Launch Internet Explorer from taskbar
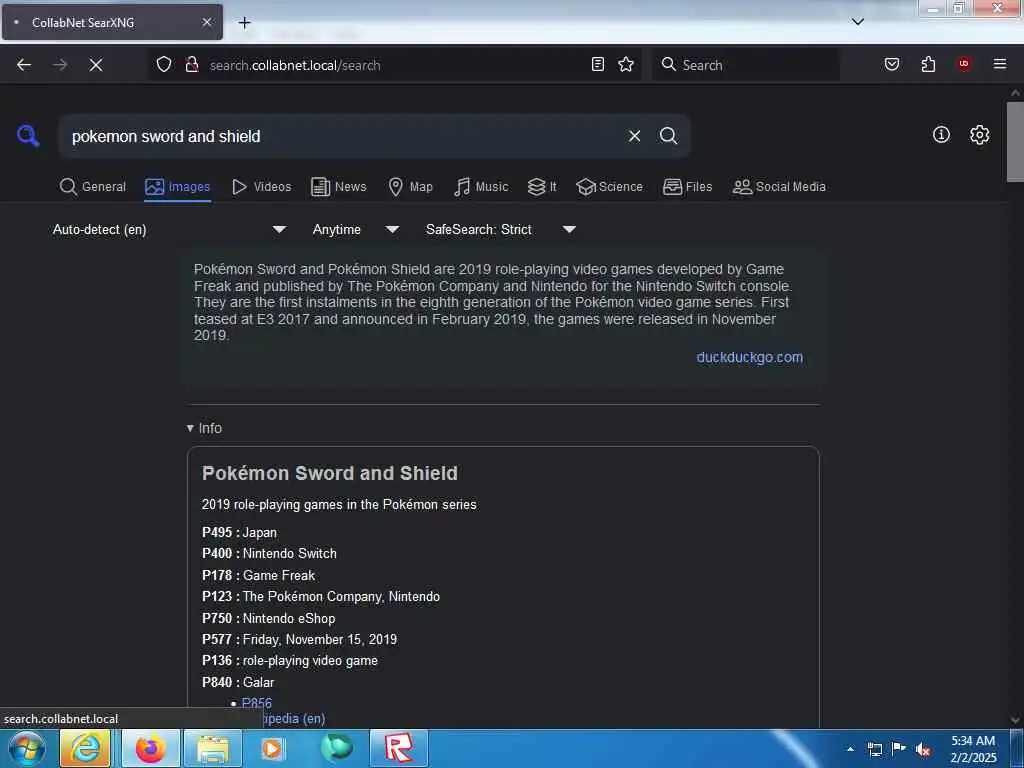 (86, 748)
